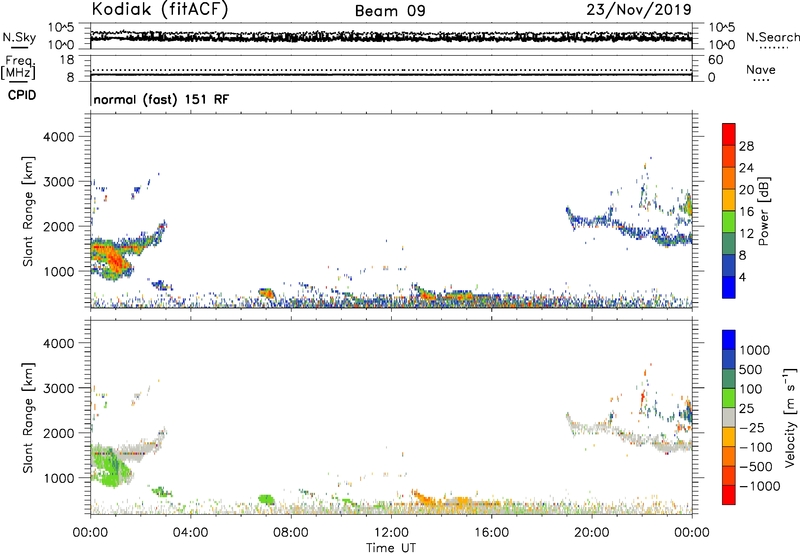Click the 500 label on the velocity colorbar
The image size is (800, 554).
751,370
